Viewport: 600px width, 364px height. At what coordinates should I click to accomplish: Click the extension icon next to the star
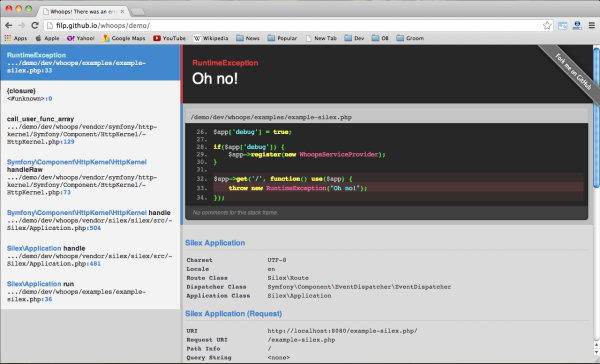[x=562, y=26]
